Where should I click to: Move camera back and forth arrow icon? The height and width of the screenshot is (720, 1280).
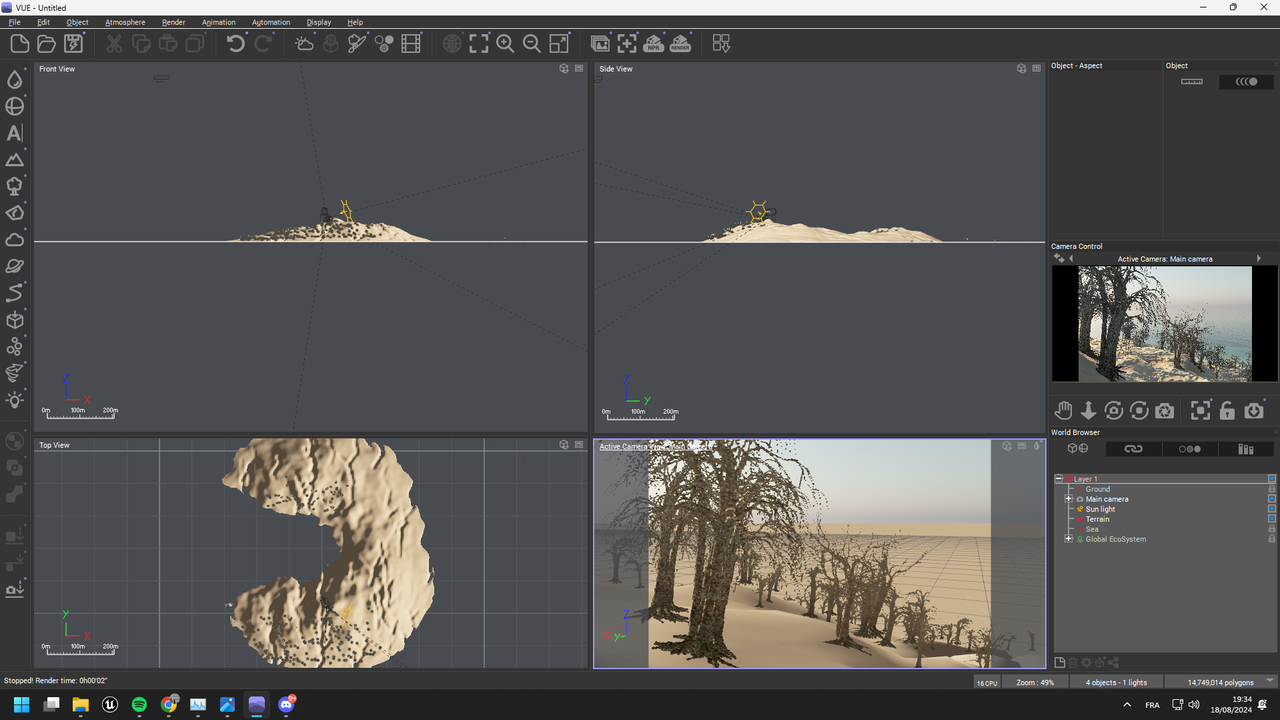(x=1088, y=411)
